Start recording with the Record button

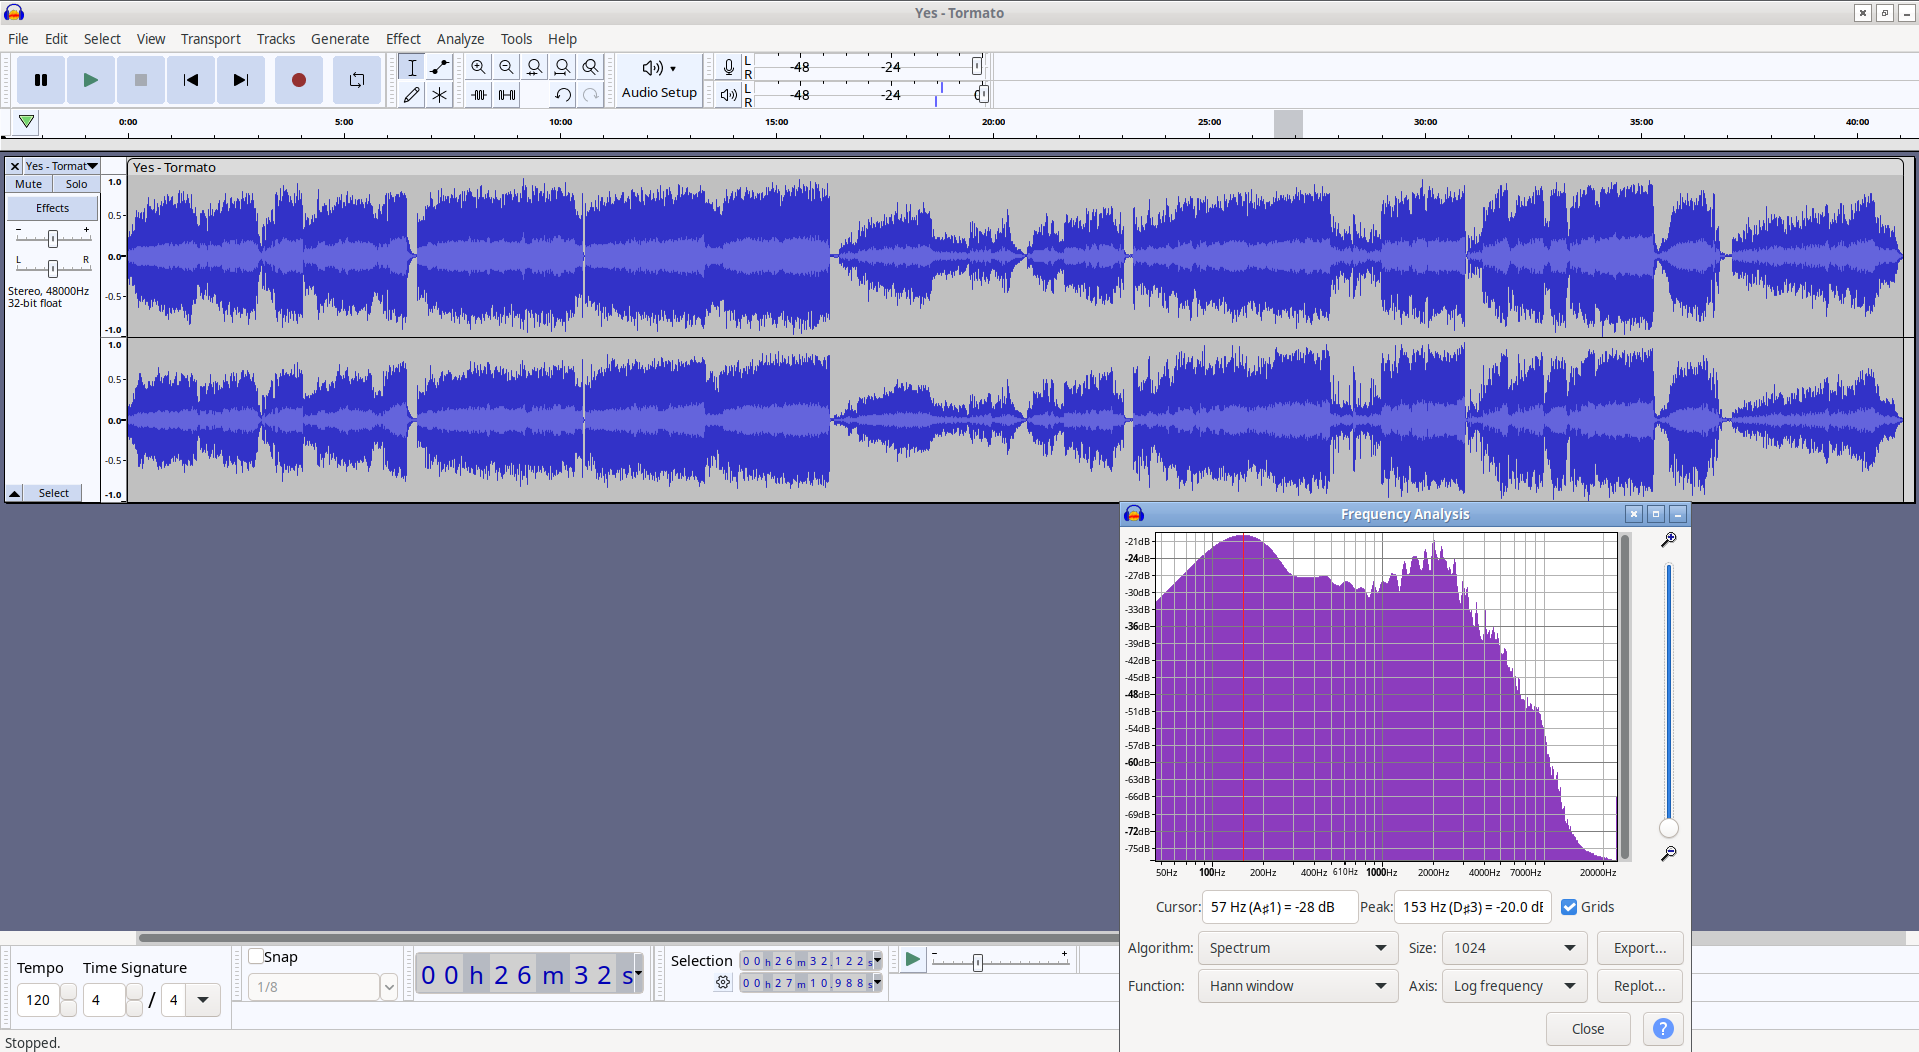tap(298, 80)
